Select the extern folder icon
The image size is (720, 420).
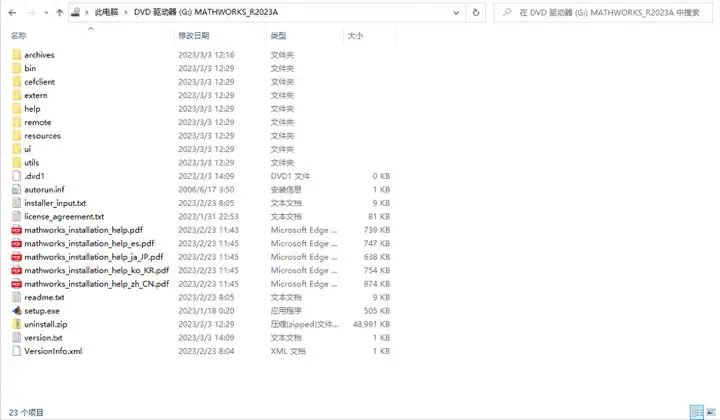pos(17,95)
